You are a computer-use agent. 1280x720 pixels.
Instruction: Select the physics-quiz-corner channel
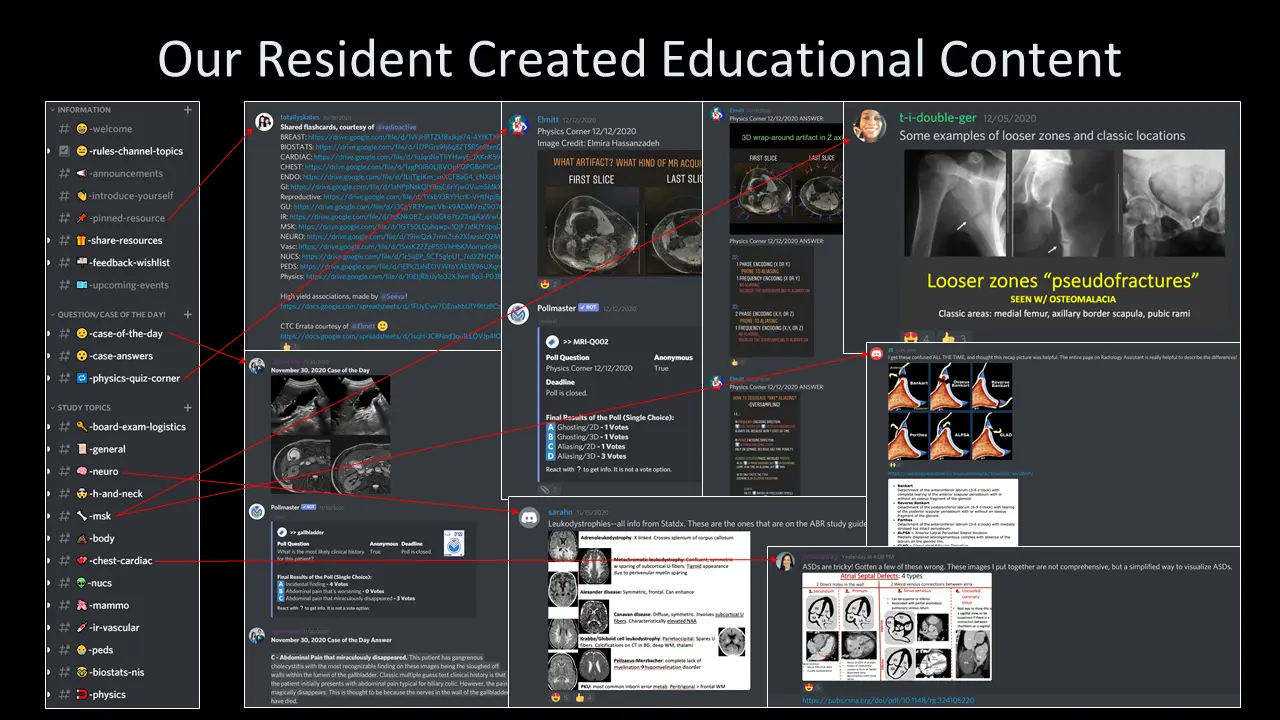pyautogui.click(x=134, y=378)
